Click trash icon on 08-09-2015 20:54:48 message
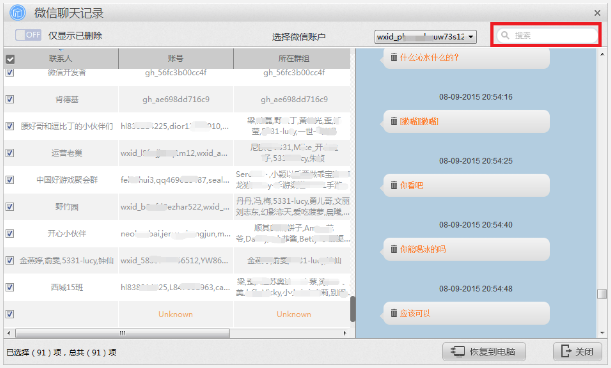 [x=394, y=313]
